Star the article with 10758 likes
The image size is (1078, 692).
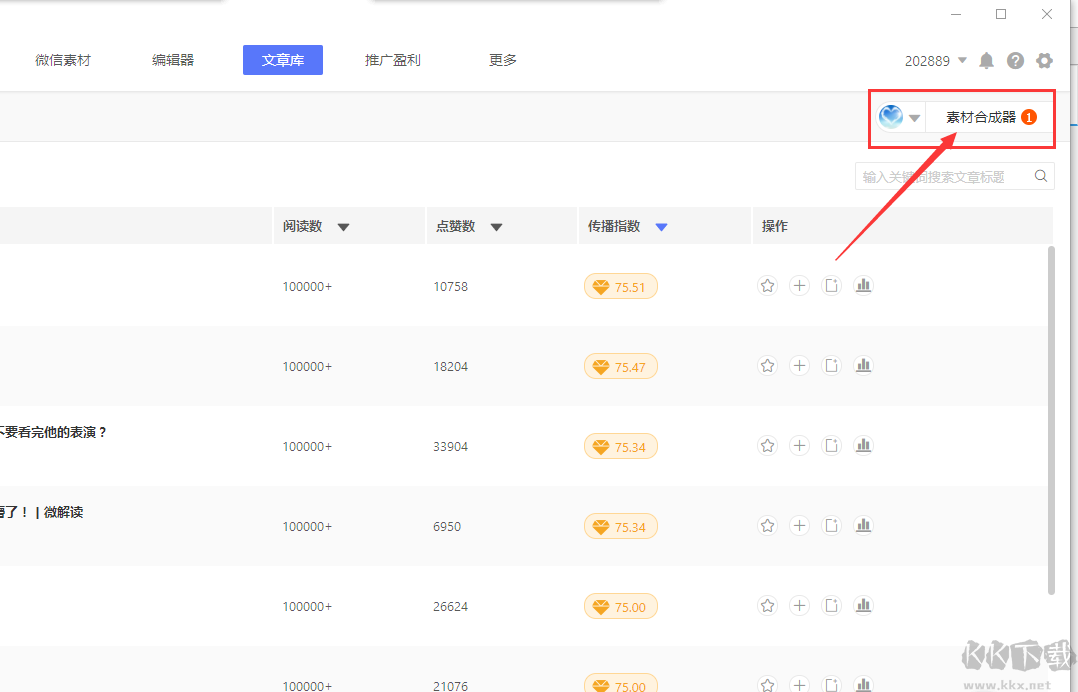[767, 286]
